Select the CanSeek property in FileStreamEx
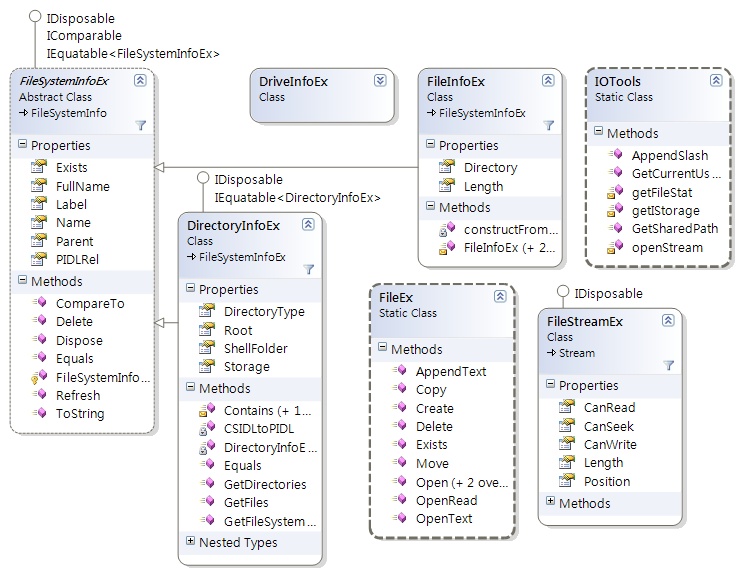 [610, 425]
